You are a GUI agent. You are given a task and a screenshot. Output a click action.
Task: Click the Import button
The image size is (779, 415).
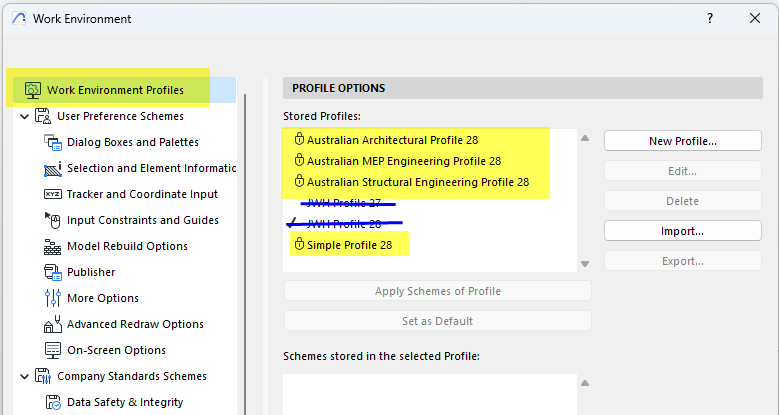(682, 231)
